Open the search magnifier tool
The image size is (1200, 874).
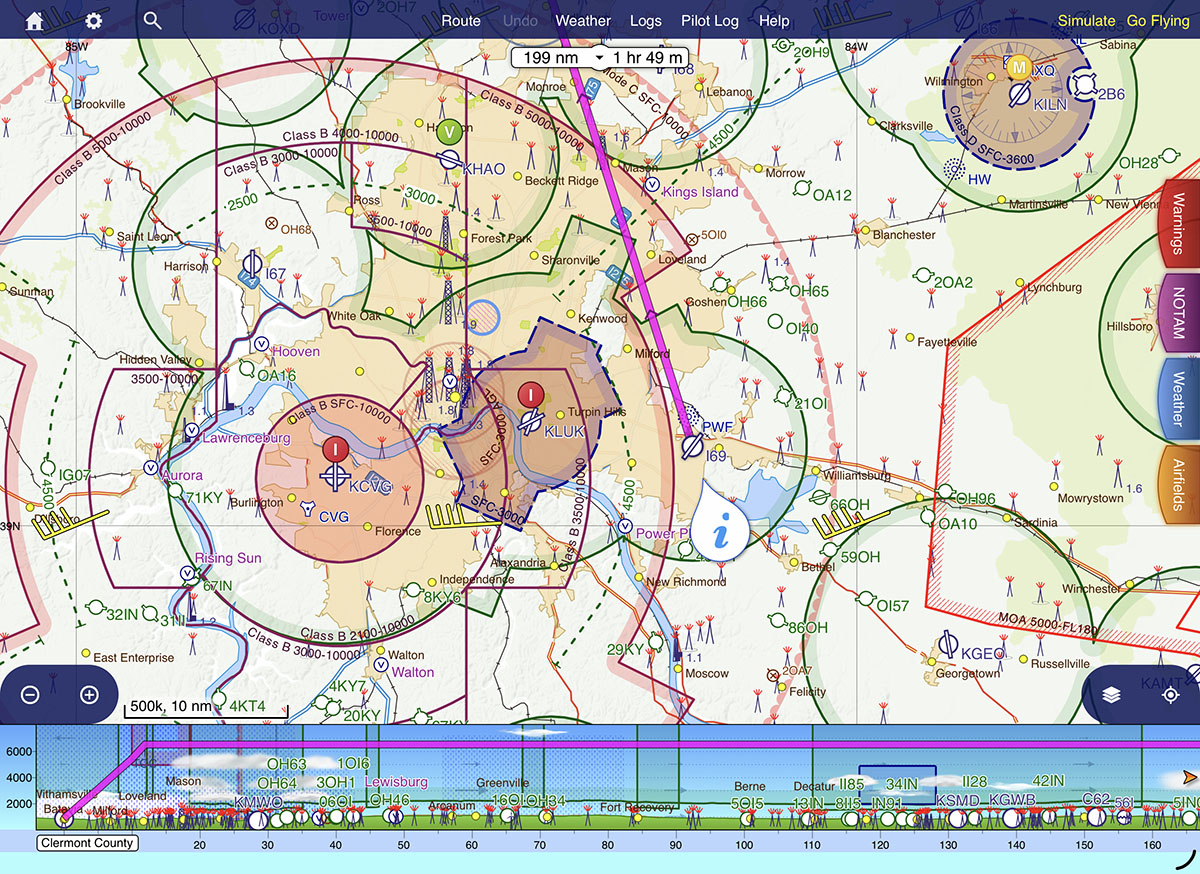[152, 20]
